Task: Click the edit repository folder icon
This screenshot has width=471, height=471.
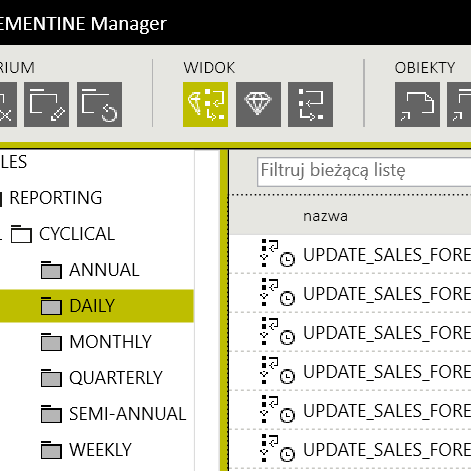Action: point(46,104)
